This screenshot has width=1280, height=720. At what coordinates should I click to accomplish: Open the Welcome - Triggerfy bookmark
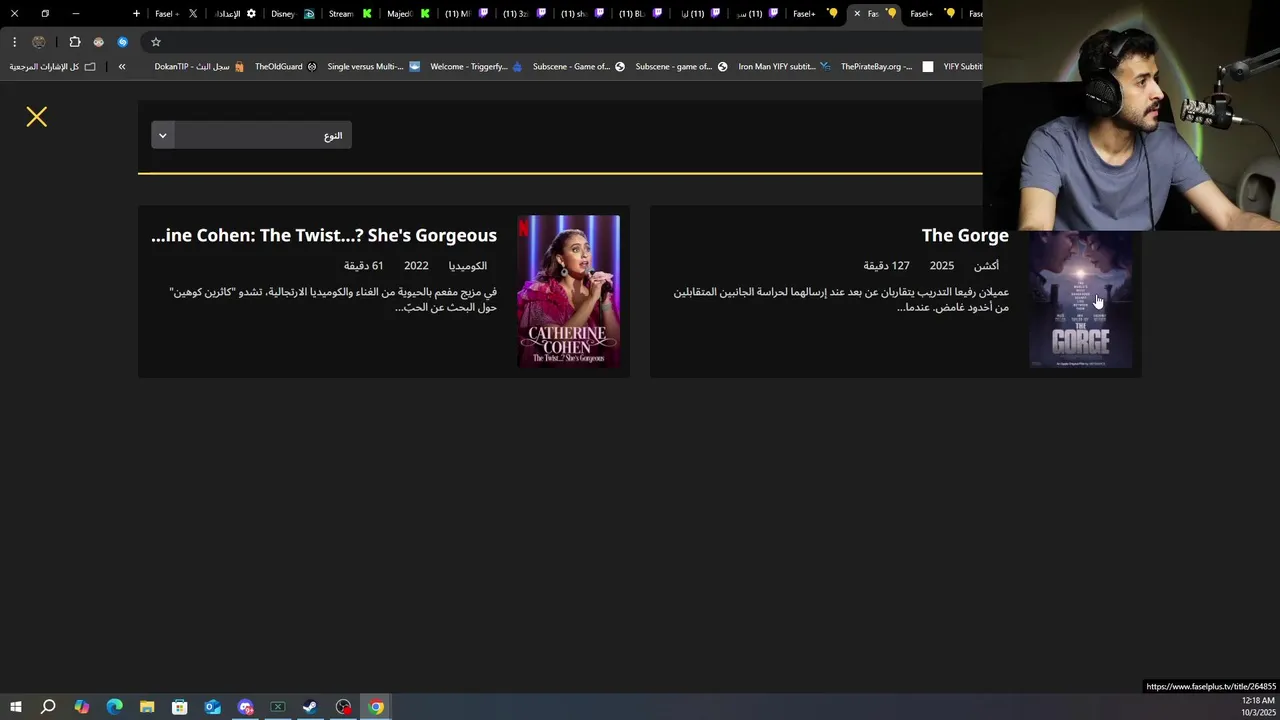point(476,67)
